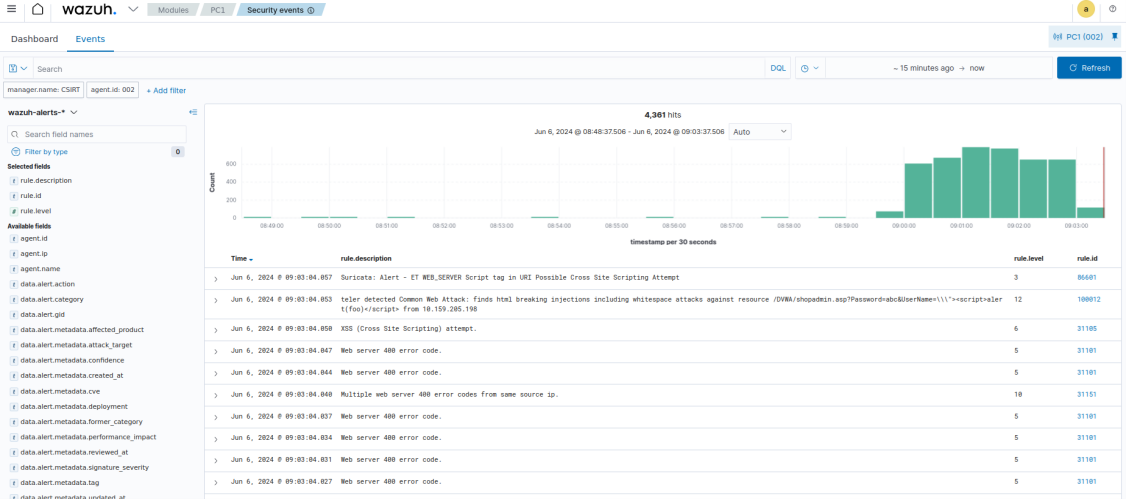The width and height of the screenshot is (1126, 499).
Task: Open rule id 100012
Action: pyautogui.click(x=1089, y=299)
